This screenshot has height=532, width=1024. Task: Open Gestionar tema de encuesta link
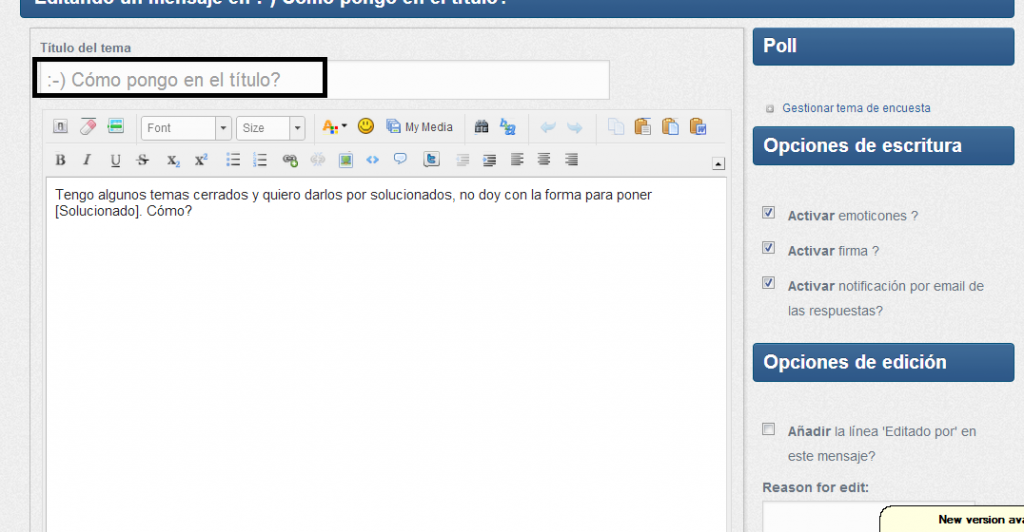pos(856,108)
